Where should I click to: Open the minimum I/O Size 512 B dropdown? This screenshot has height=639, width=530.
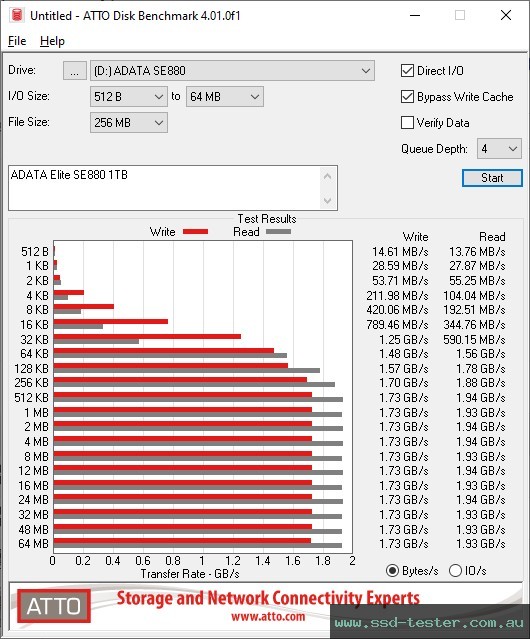129,97
